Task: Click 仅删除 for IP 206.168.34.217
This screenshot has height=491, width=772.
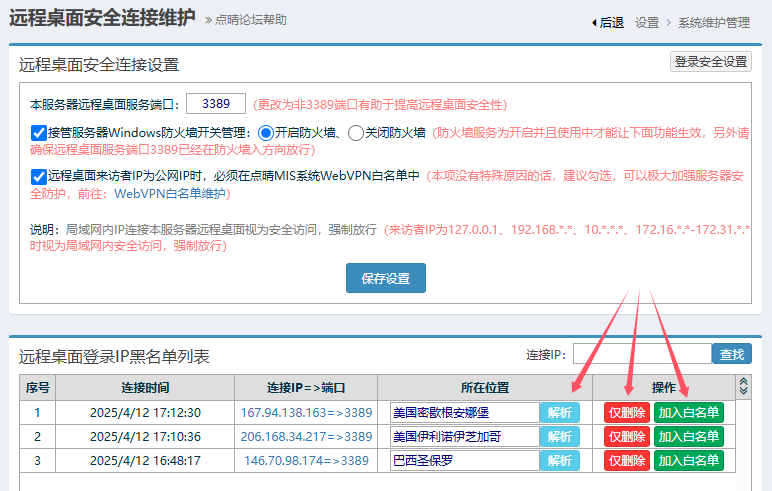Action: pos(626,437)
